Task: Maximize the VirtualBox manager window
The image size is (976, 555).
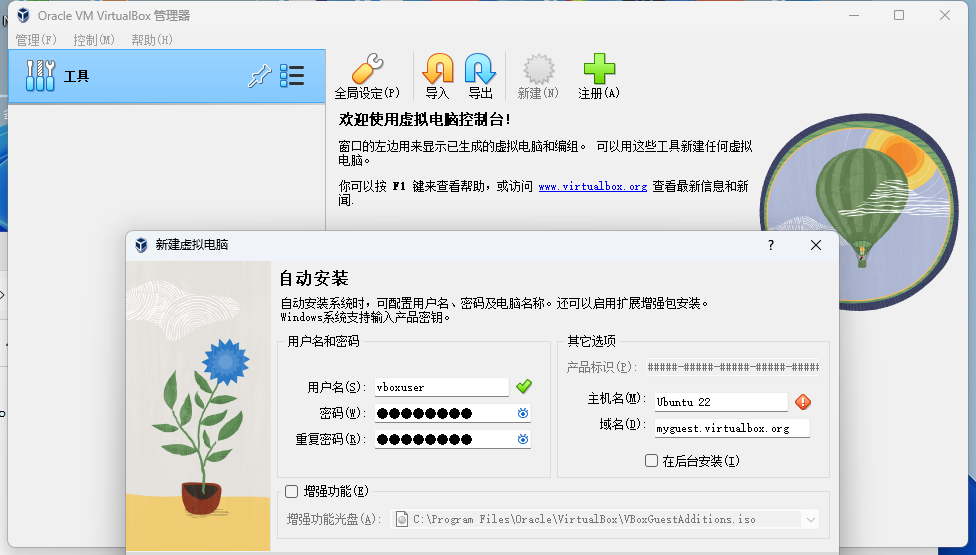Action: click(899, 15)
